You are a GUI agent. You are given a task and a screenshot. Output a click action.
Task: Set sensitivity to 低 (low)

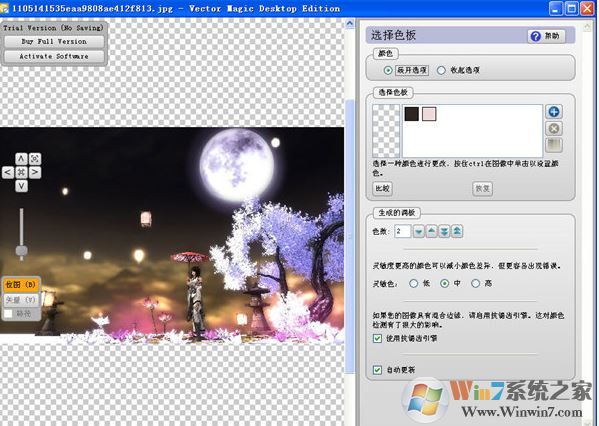pyautogui.click(x=413, y=283)
